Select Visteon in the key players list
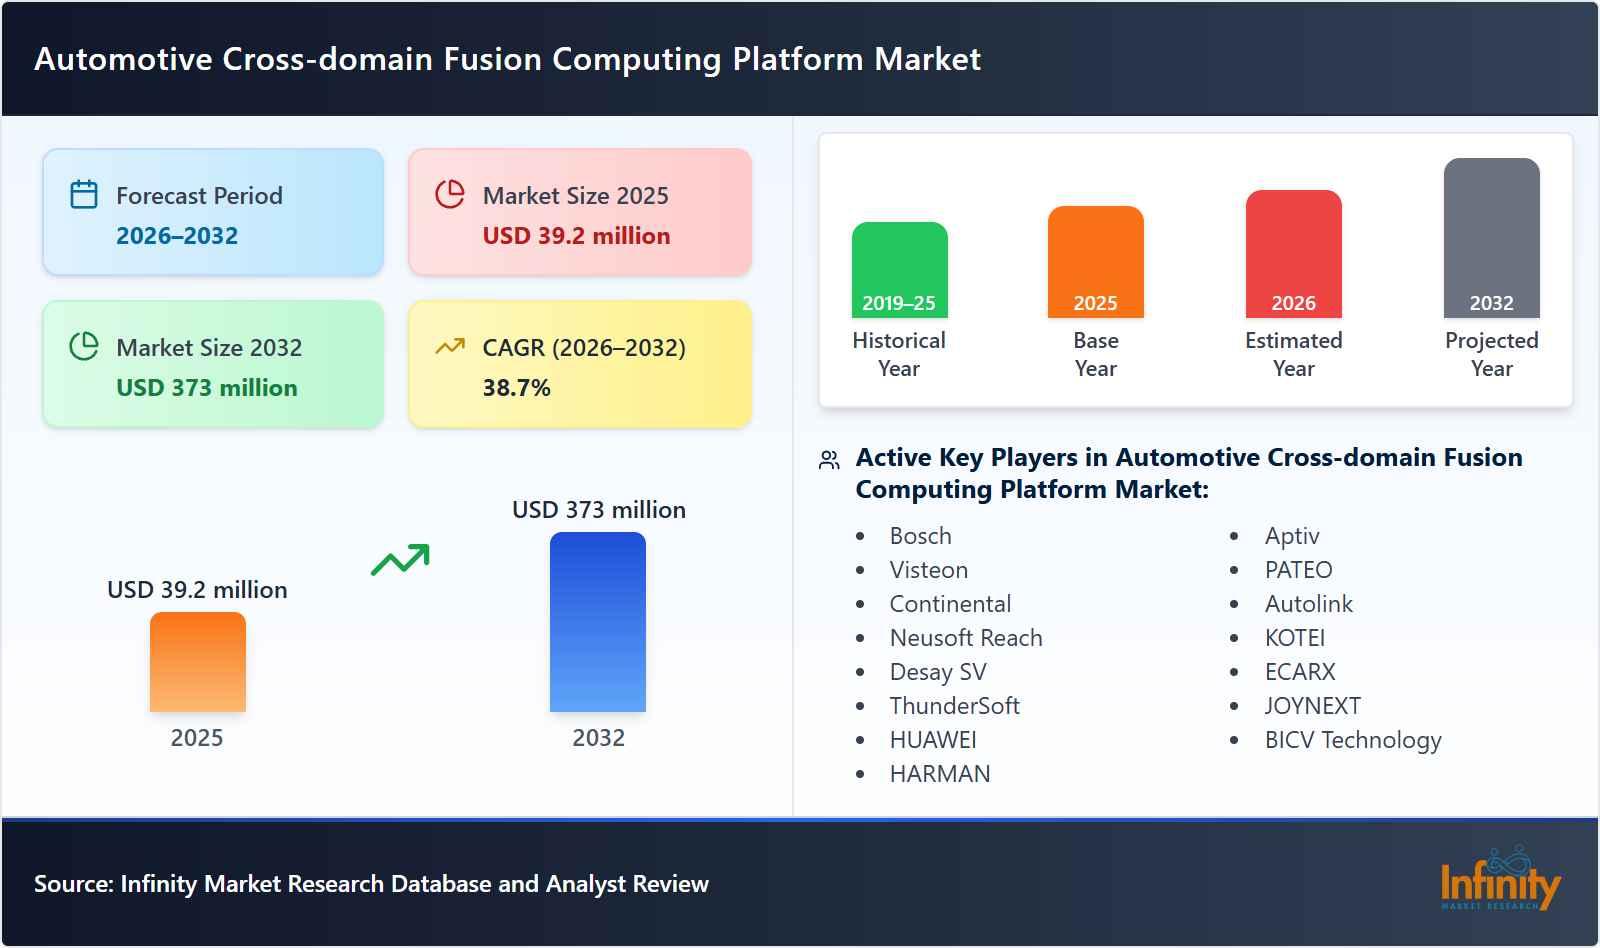1600x948 pixels. point(929,570)
